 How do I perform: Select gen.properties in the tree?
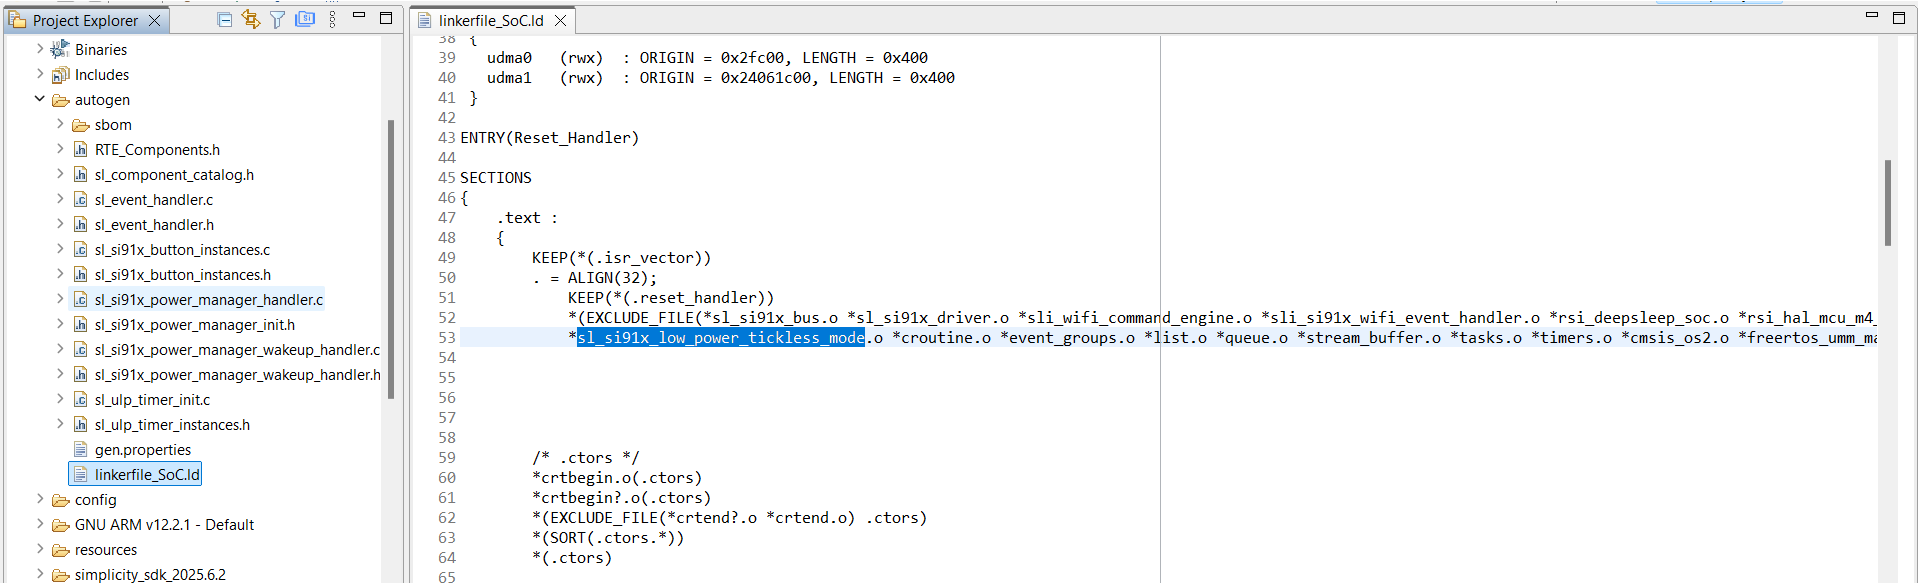[143, 450]
